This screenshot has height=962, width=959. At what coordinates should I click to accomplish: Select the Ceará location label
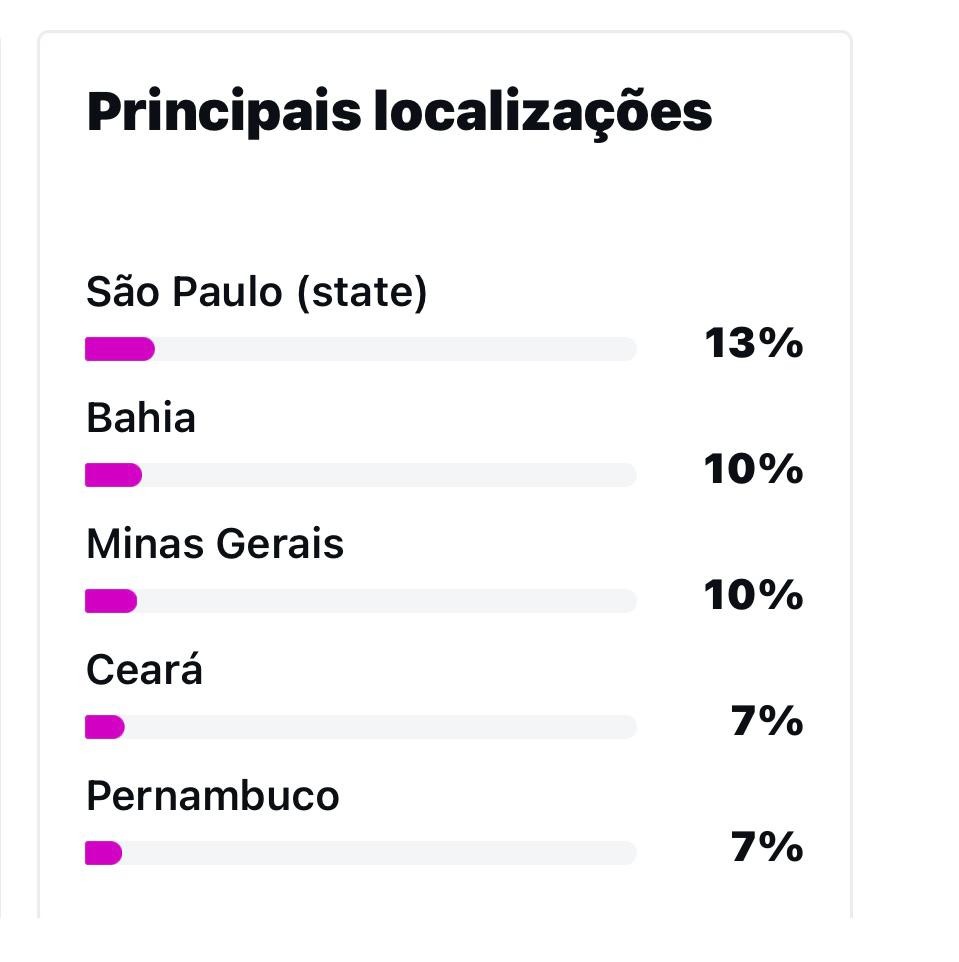click(x=144, y=668)
